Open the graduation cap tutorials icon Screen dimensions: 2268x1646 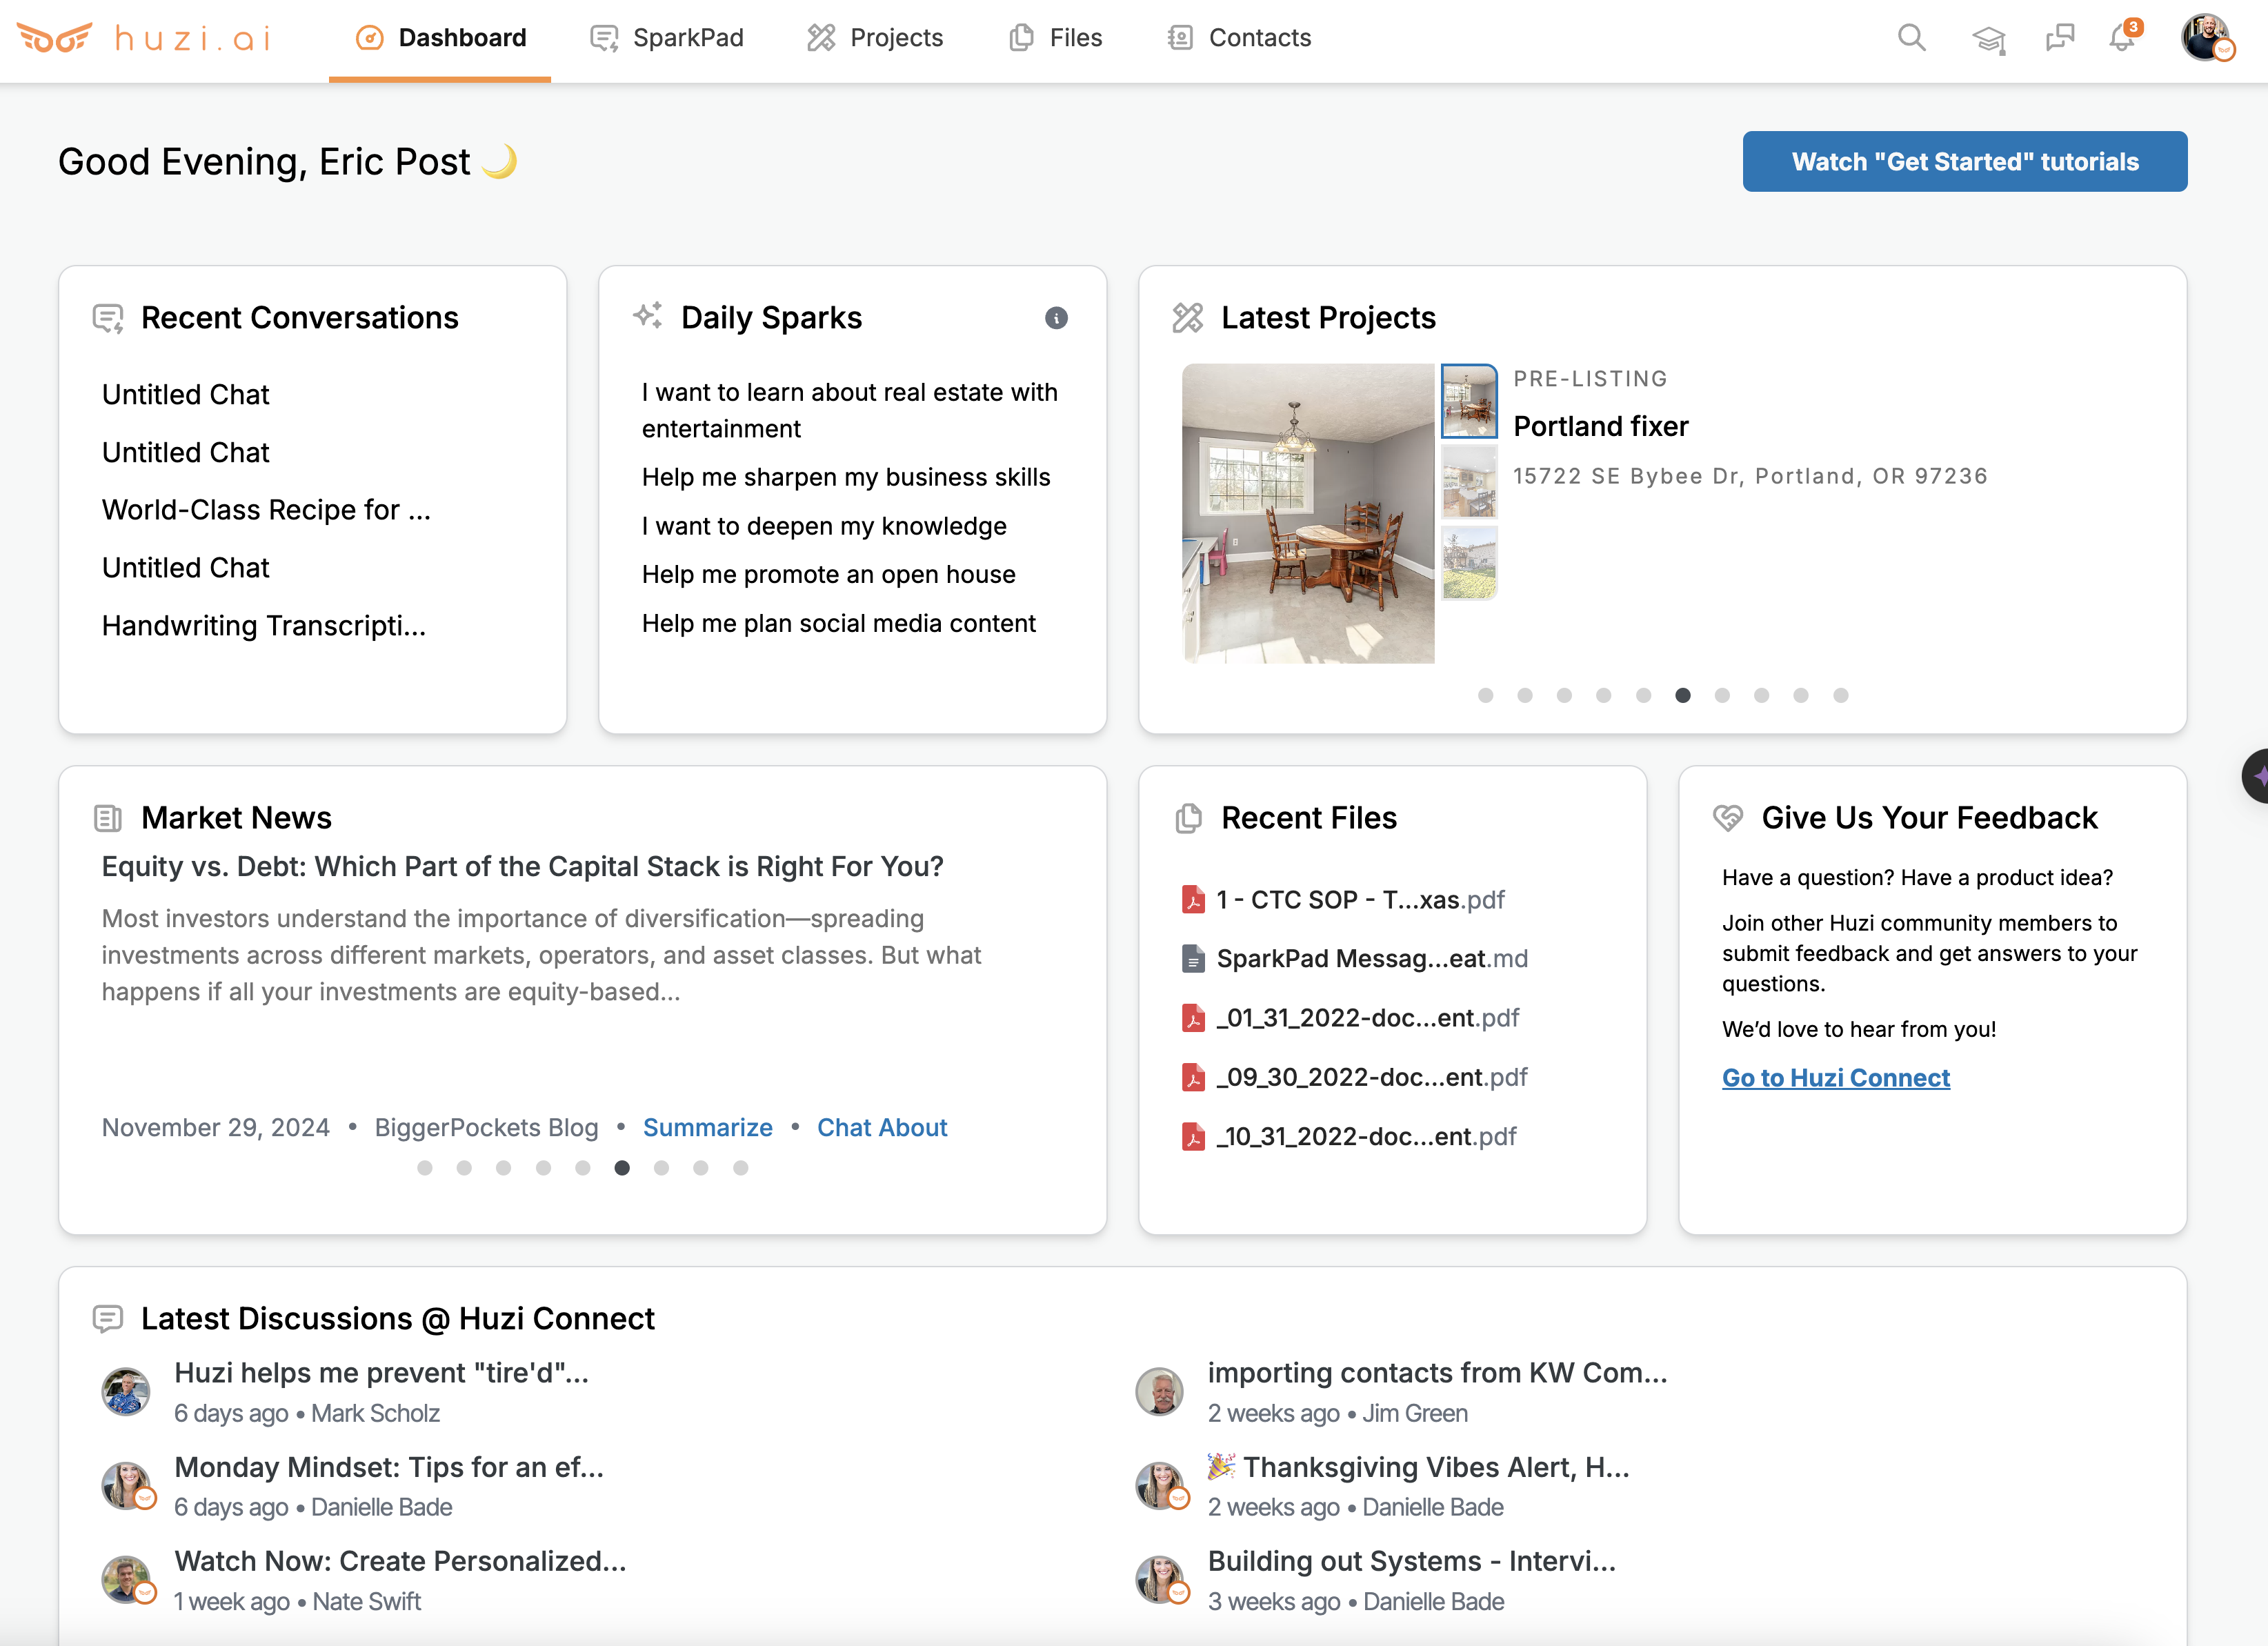(1988, 39)
